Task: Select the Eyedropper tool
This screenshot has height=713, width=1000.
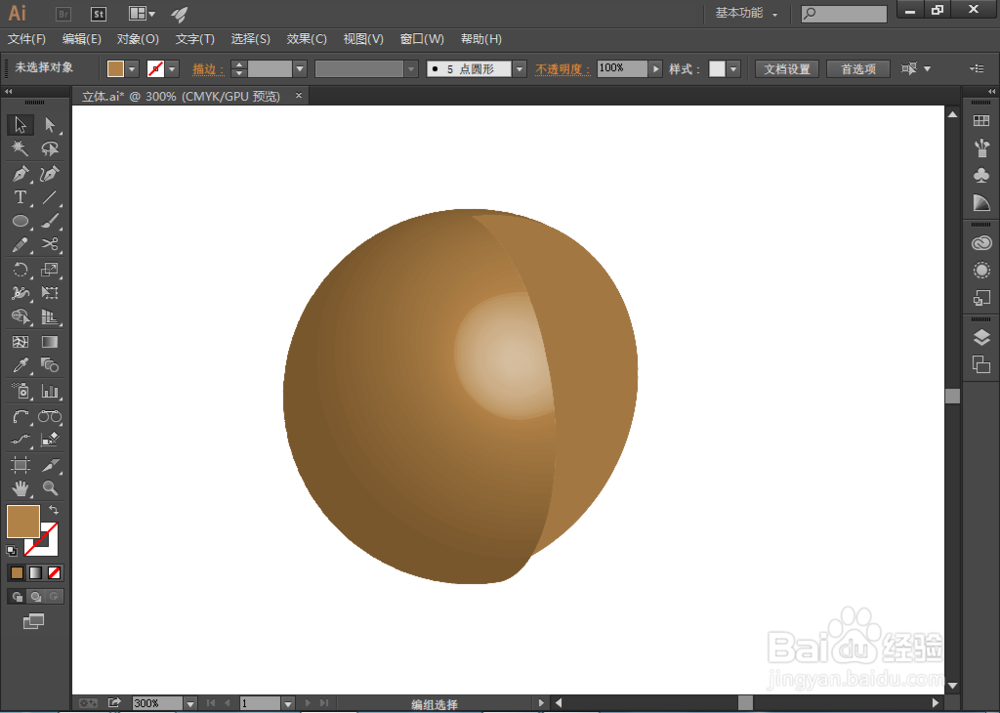Action: coord(20,365)
